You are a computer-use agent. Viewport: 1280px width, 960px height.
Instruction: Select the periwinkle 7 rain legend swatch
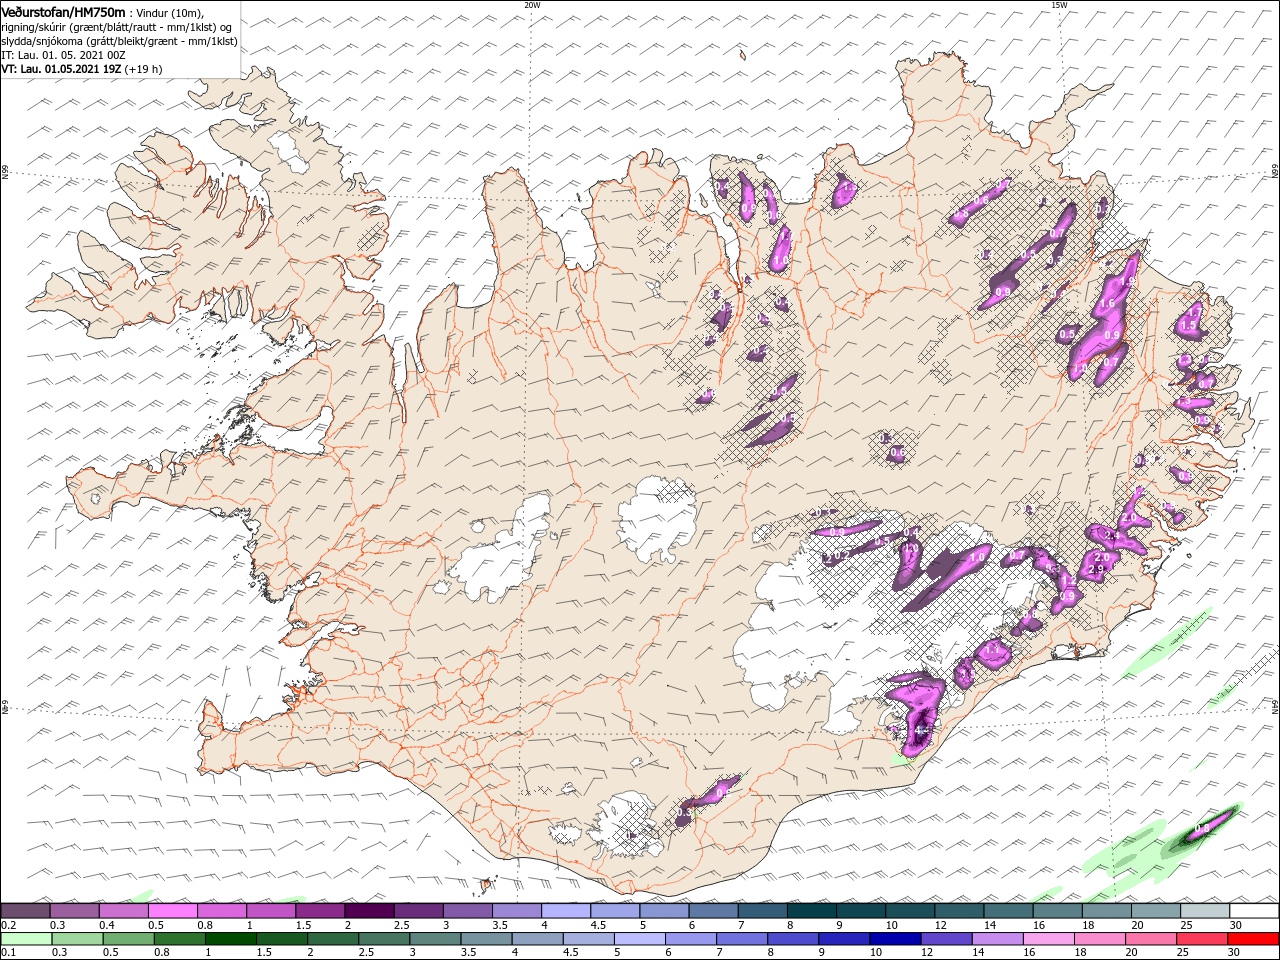click(742, 939)
